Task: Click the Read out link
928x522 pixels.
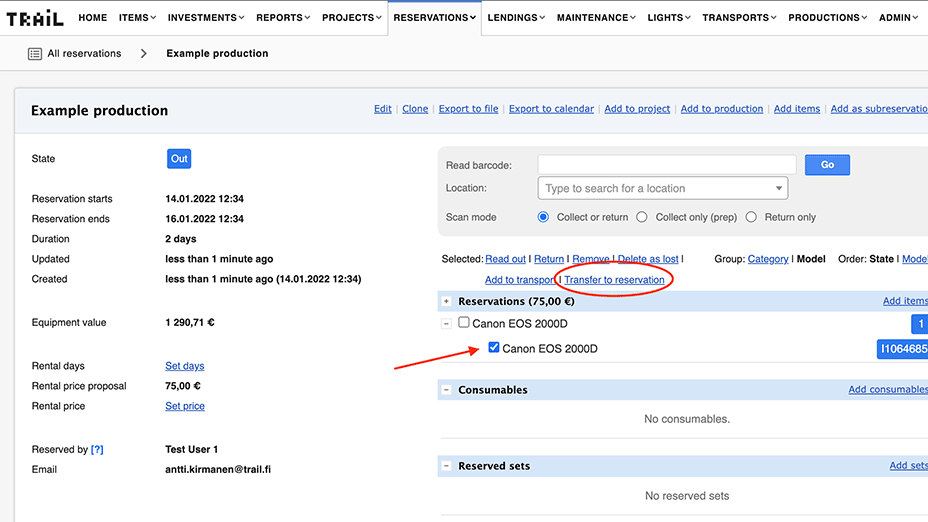Action: [505, 259]
